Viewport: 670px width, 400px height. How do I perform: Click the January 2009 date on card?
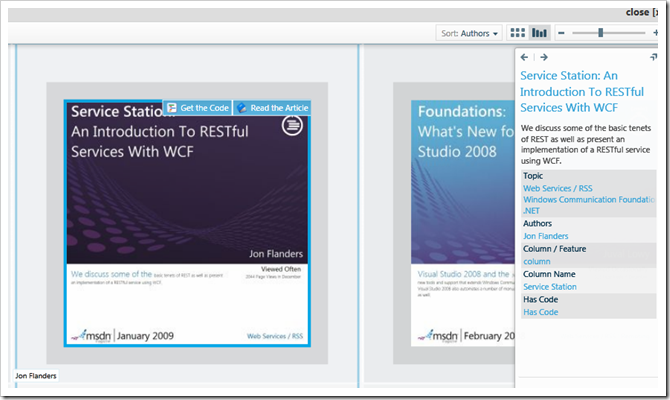(x=145, y=336)
